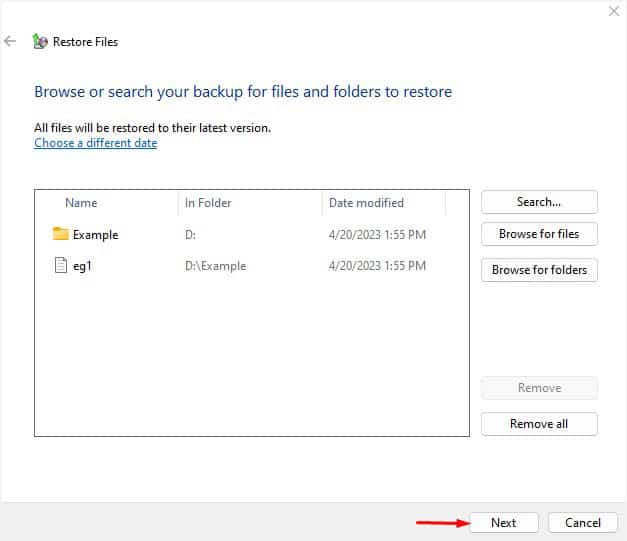627x541 pixels.
Task: Select the Example folder row name
Action: point(96,235)
